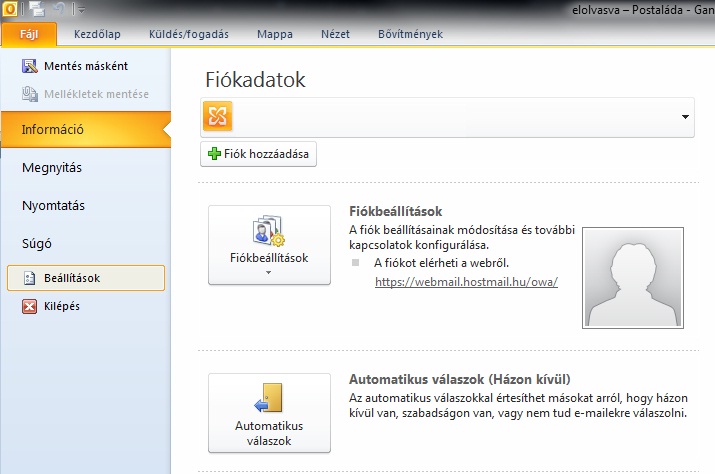The height and width of the screenshot is (474, 715).
Task: Choose Mentés másként label in backstage menu
Action: point(86,66)
